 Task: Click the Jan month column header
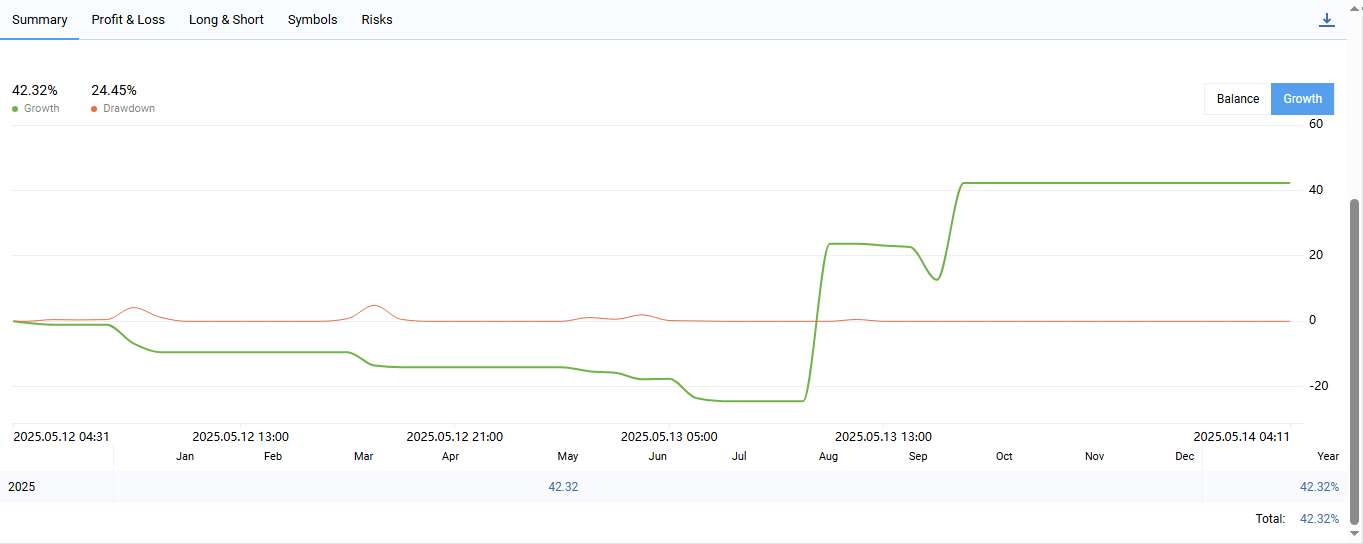185,456
